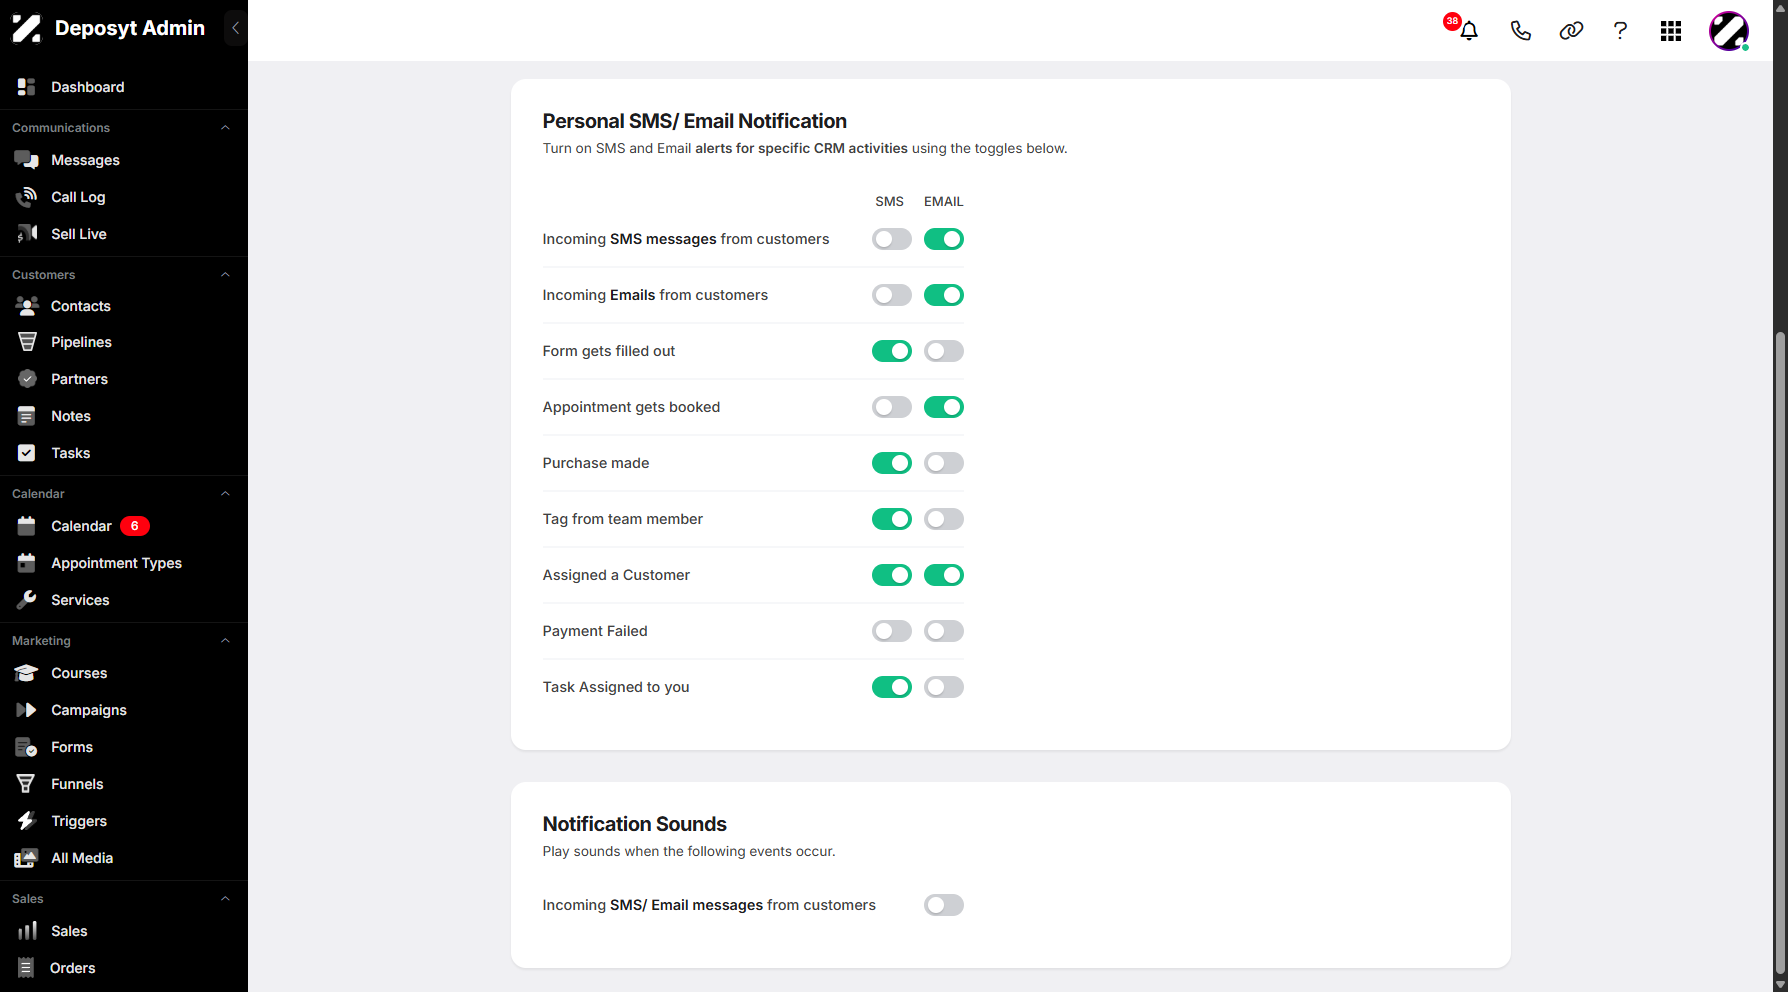Click the Courses graduation cap icon
The height and width of the screenshot is (992, 1788).
(x=27, y=673)
